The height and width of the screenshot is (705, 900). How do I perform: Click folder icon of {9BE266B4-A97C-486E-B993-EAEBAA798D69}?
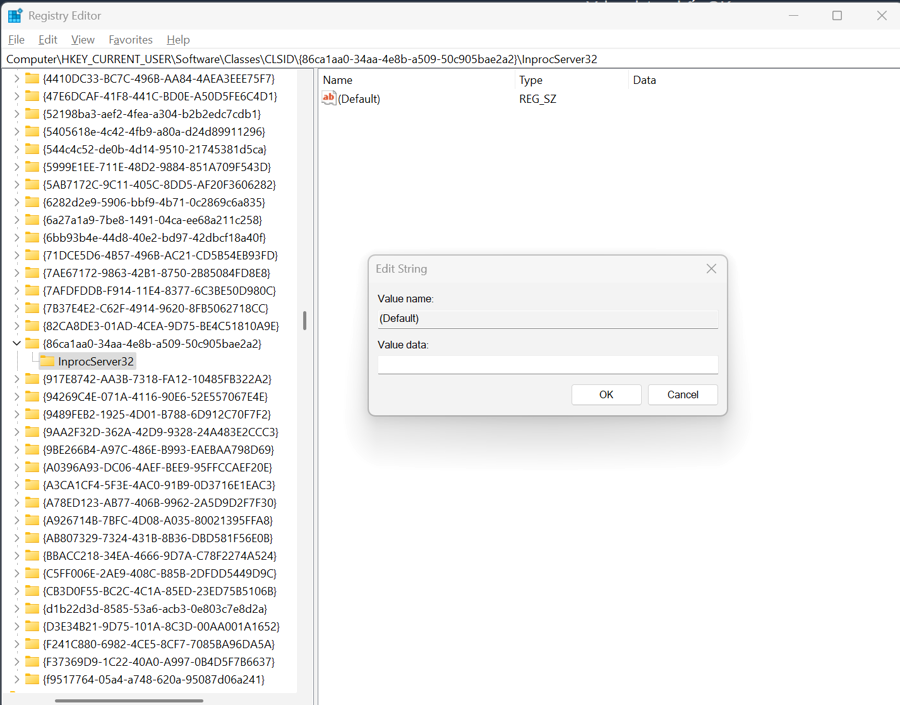click(x=32, y=450)
